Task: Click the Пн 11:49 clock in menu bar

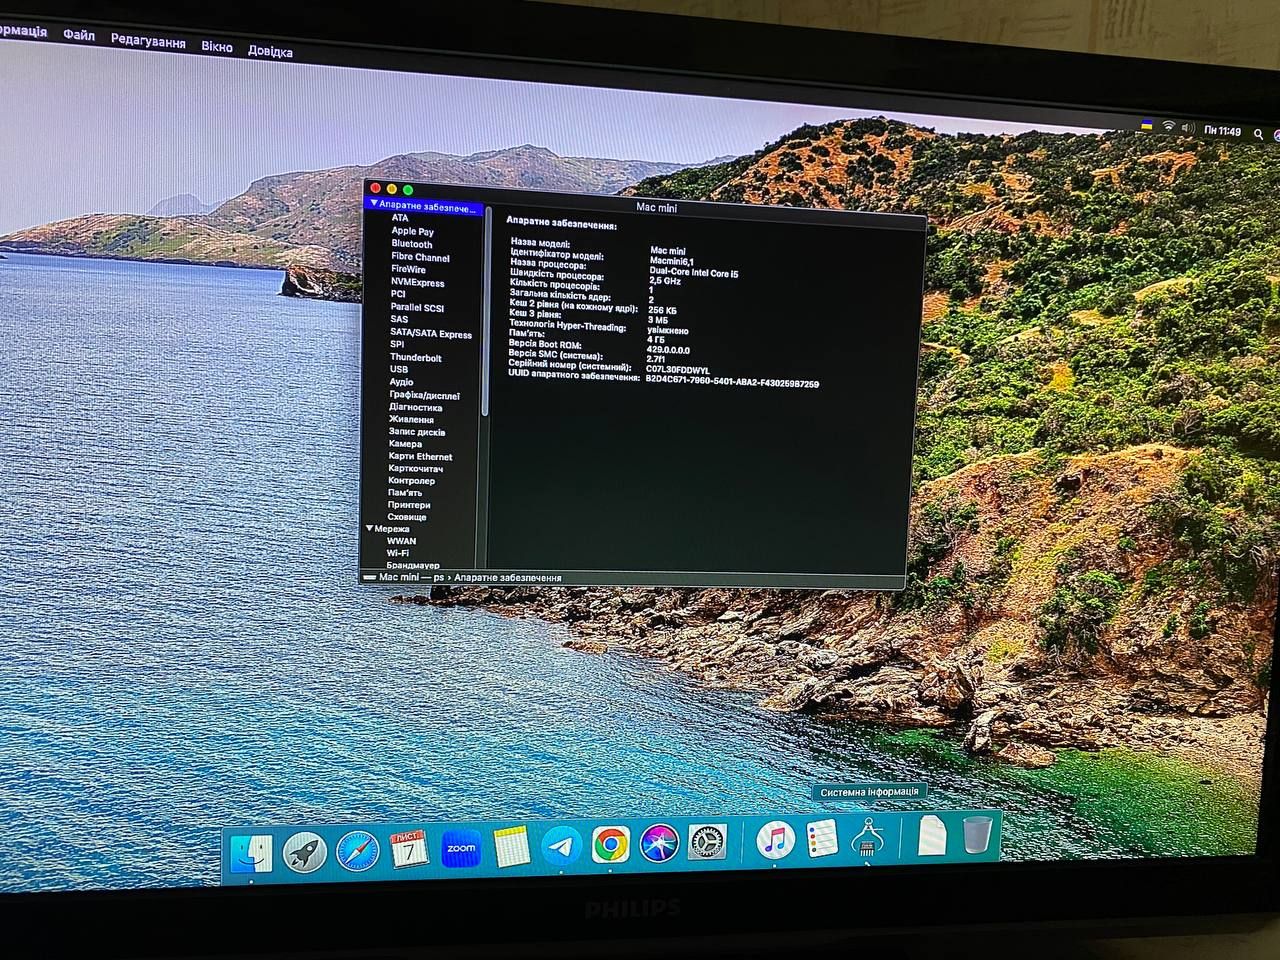Action: tap(1222, 131)
